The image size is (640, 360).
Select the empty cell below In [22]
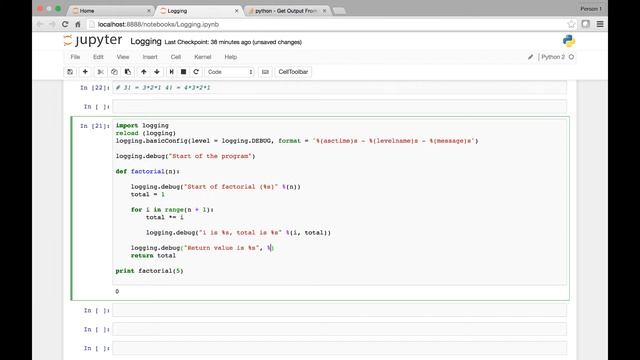(340, 107)
